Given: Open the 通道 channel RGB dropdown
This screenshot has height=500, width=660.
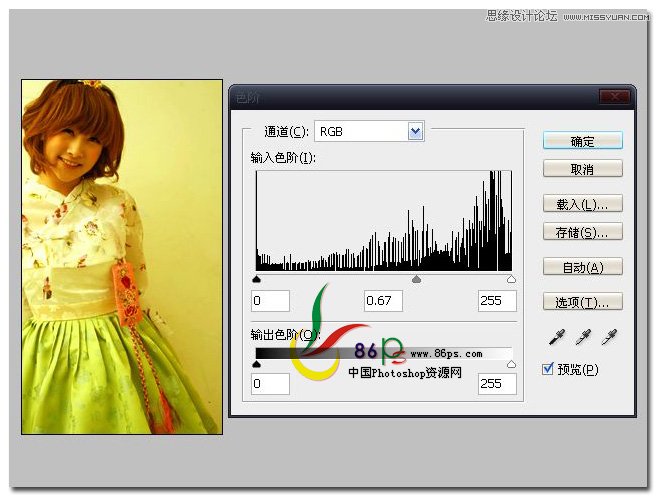Looking at the screenshot, I should 369,132.
